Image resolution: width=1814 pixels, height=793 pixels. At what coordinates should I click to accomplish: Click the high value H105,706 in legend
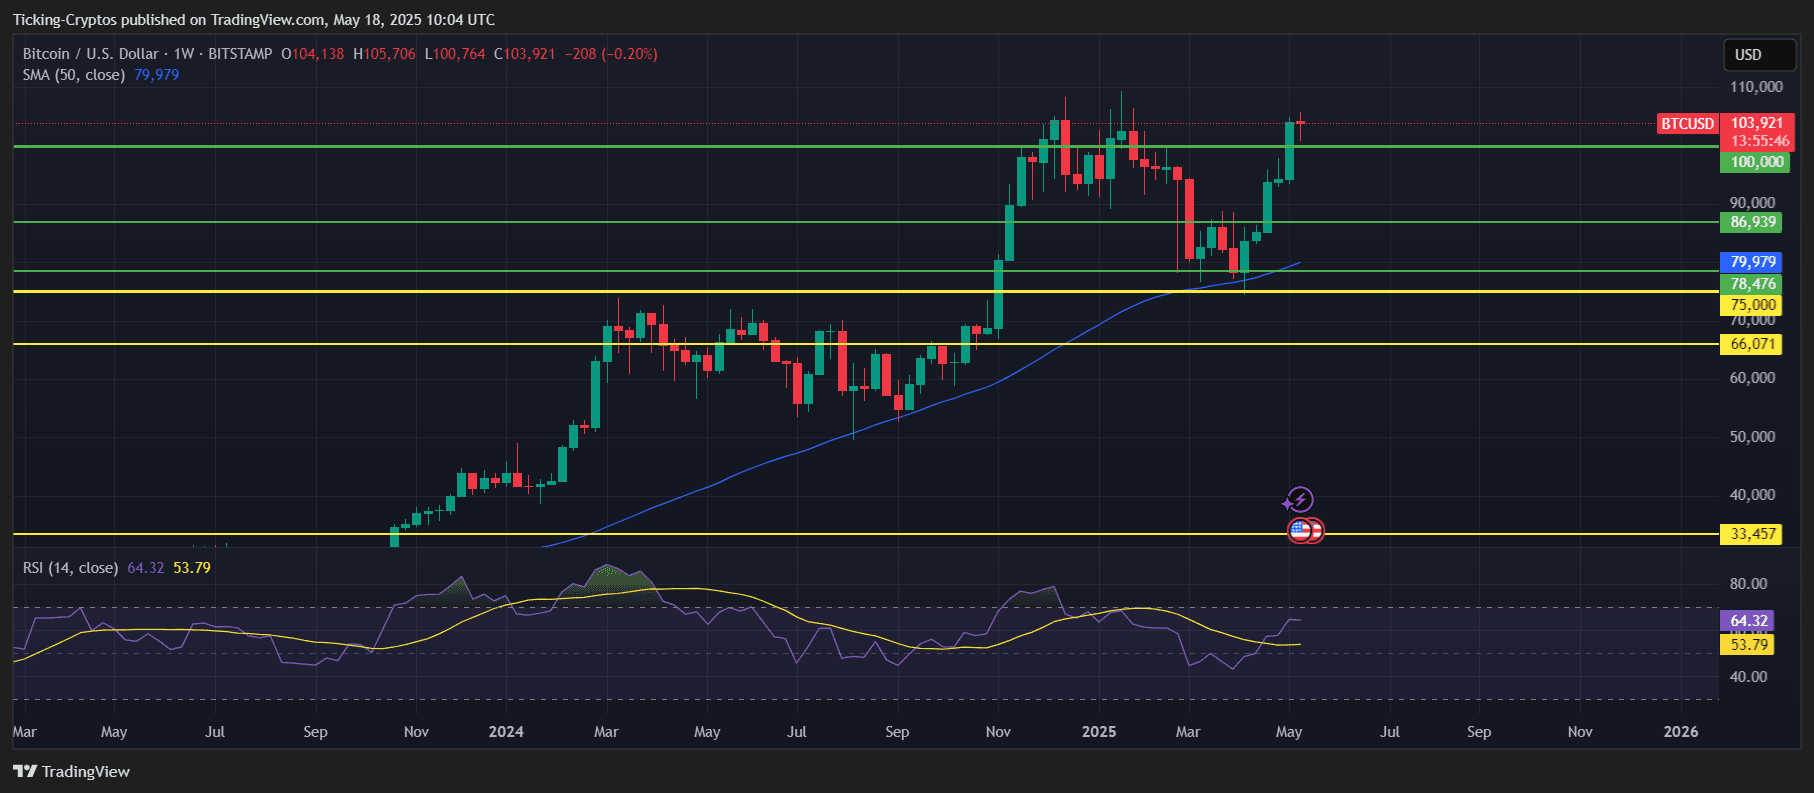pos(384,54)
